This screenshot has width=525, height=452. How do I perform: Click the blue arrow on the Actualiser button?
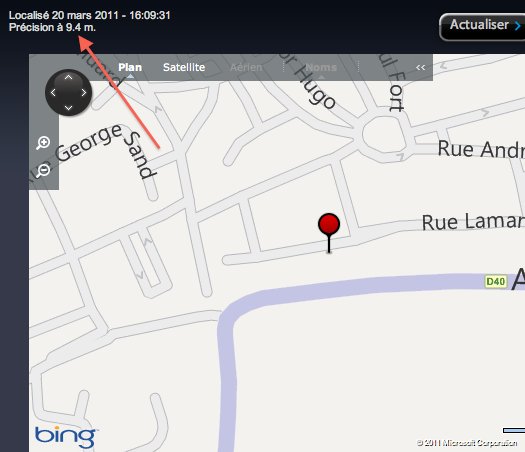pos(518,26)
